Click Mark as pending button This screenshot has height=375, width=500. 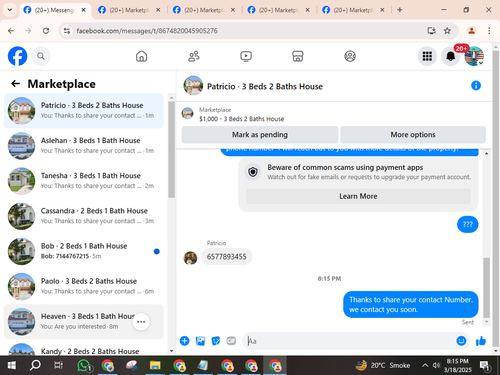coord(260,135)
